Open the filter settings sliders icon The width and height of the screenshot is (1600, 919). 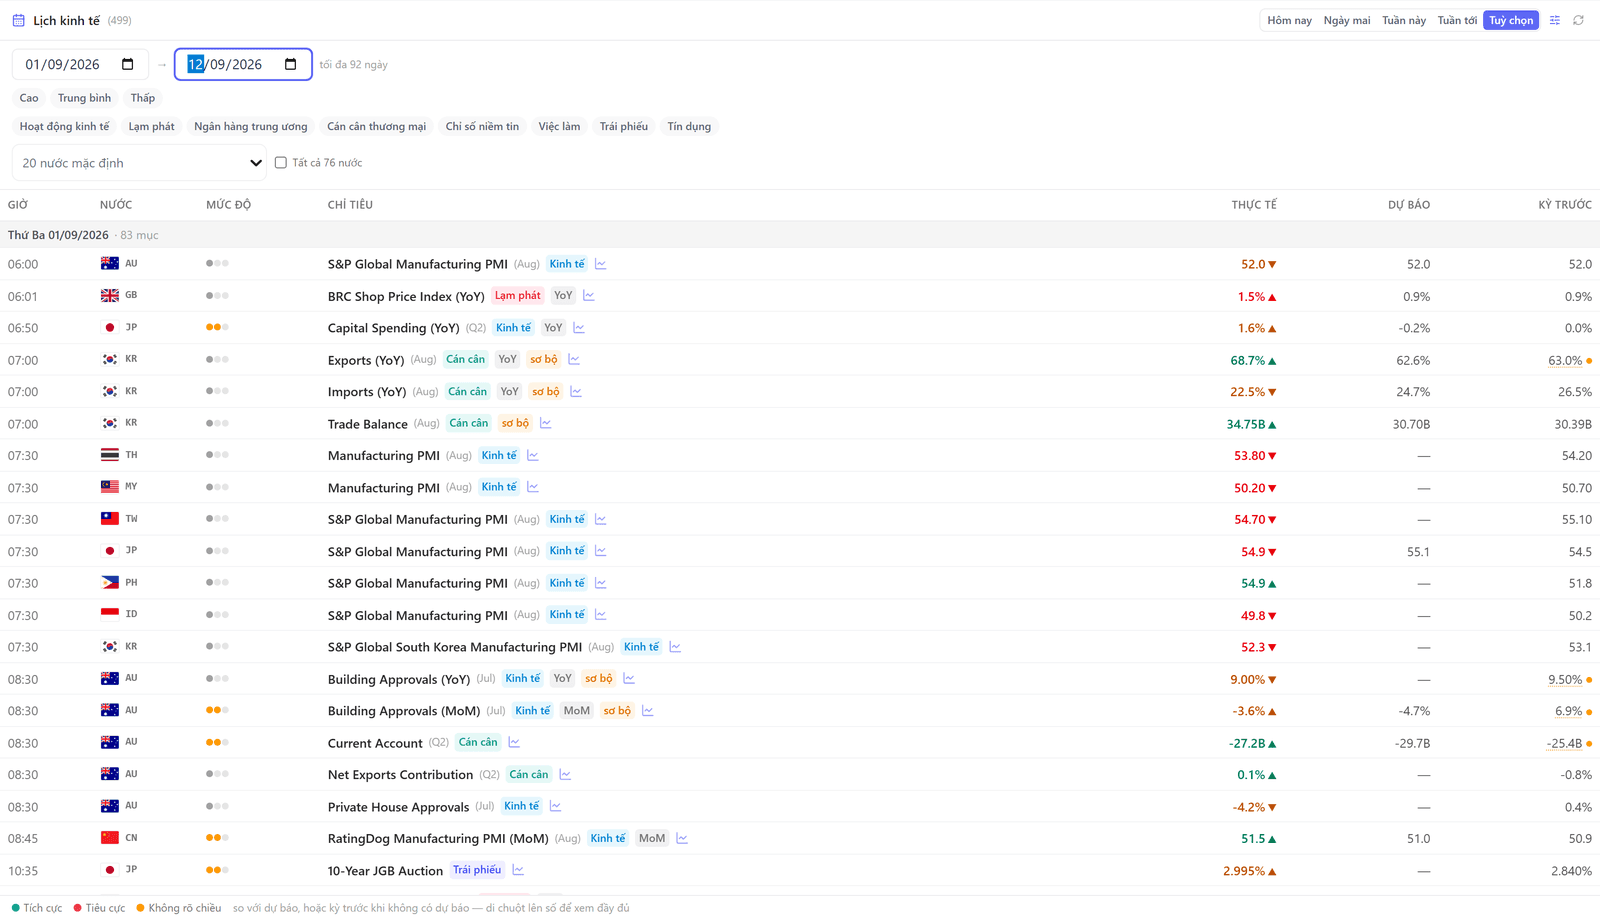coord(1555,20)
